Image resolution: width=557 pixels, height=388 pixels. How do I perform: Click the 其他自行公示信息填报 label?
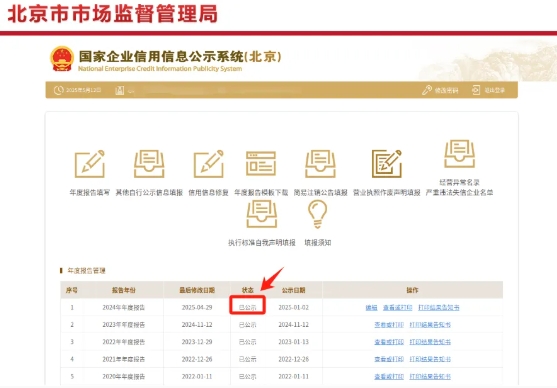pyautogui.click(x=149, y=193)
